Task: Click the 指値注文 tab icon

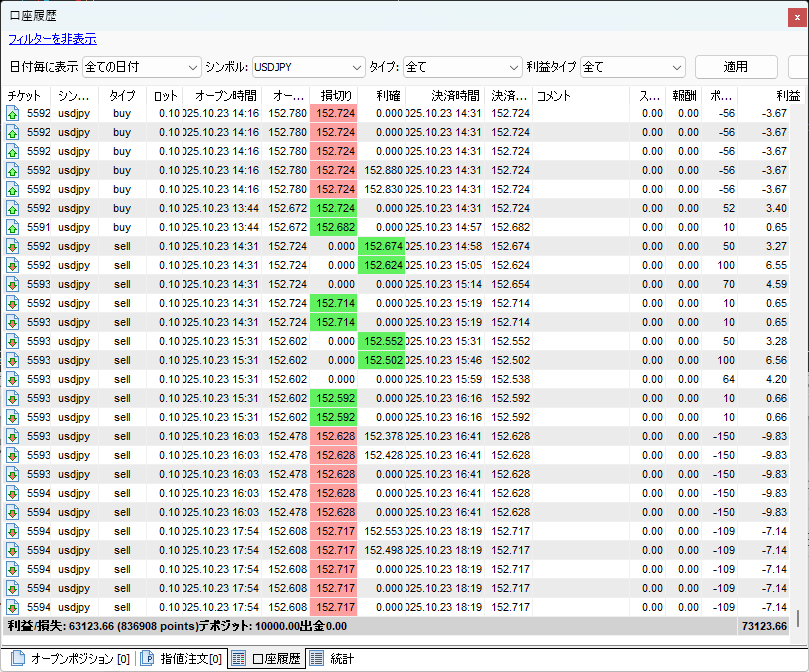Action: coord(146,658)
